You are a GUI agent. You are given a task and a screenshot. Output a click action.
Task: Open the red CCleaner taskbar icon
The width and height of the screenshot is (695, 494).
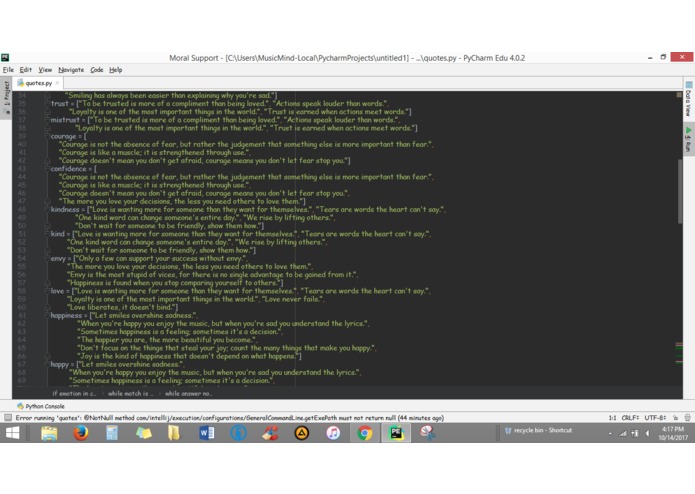coord(270,433)
